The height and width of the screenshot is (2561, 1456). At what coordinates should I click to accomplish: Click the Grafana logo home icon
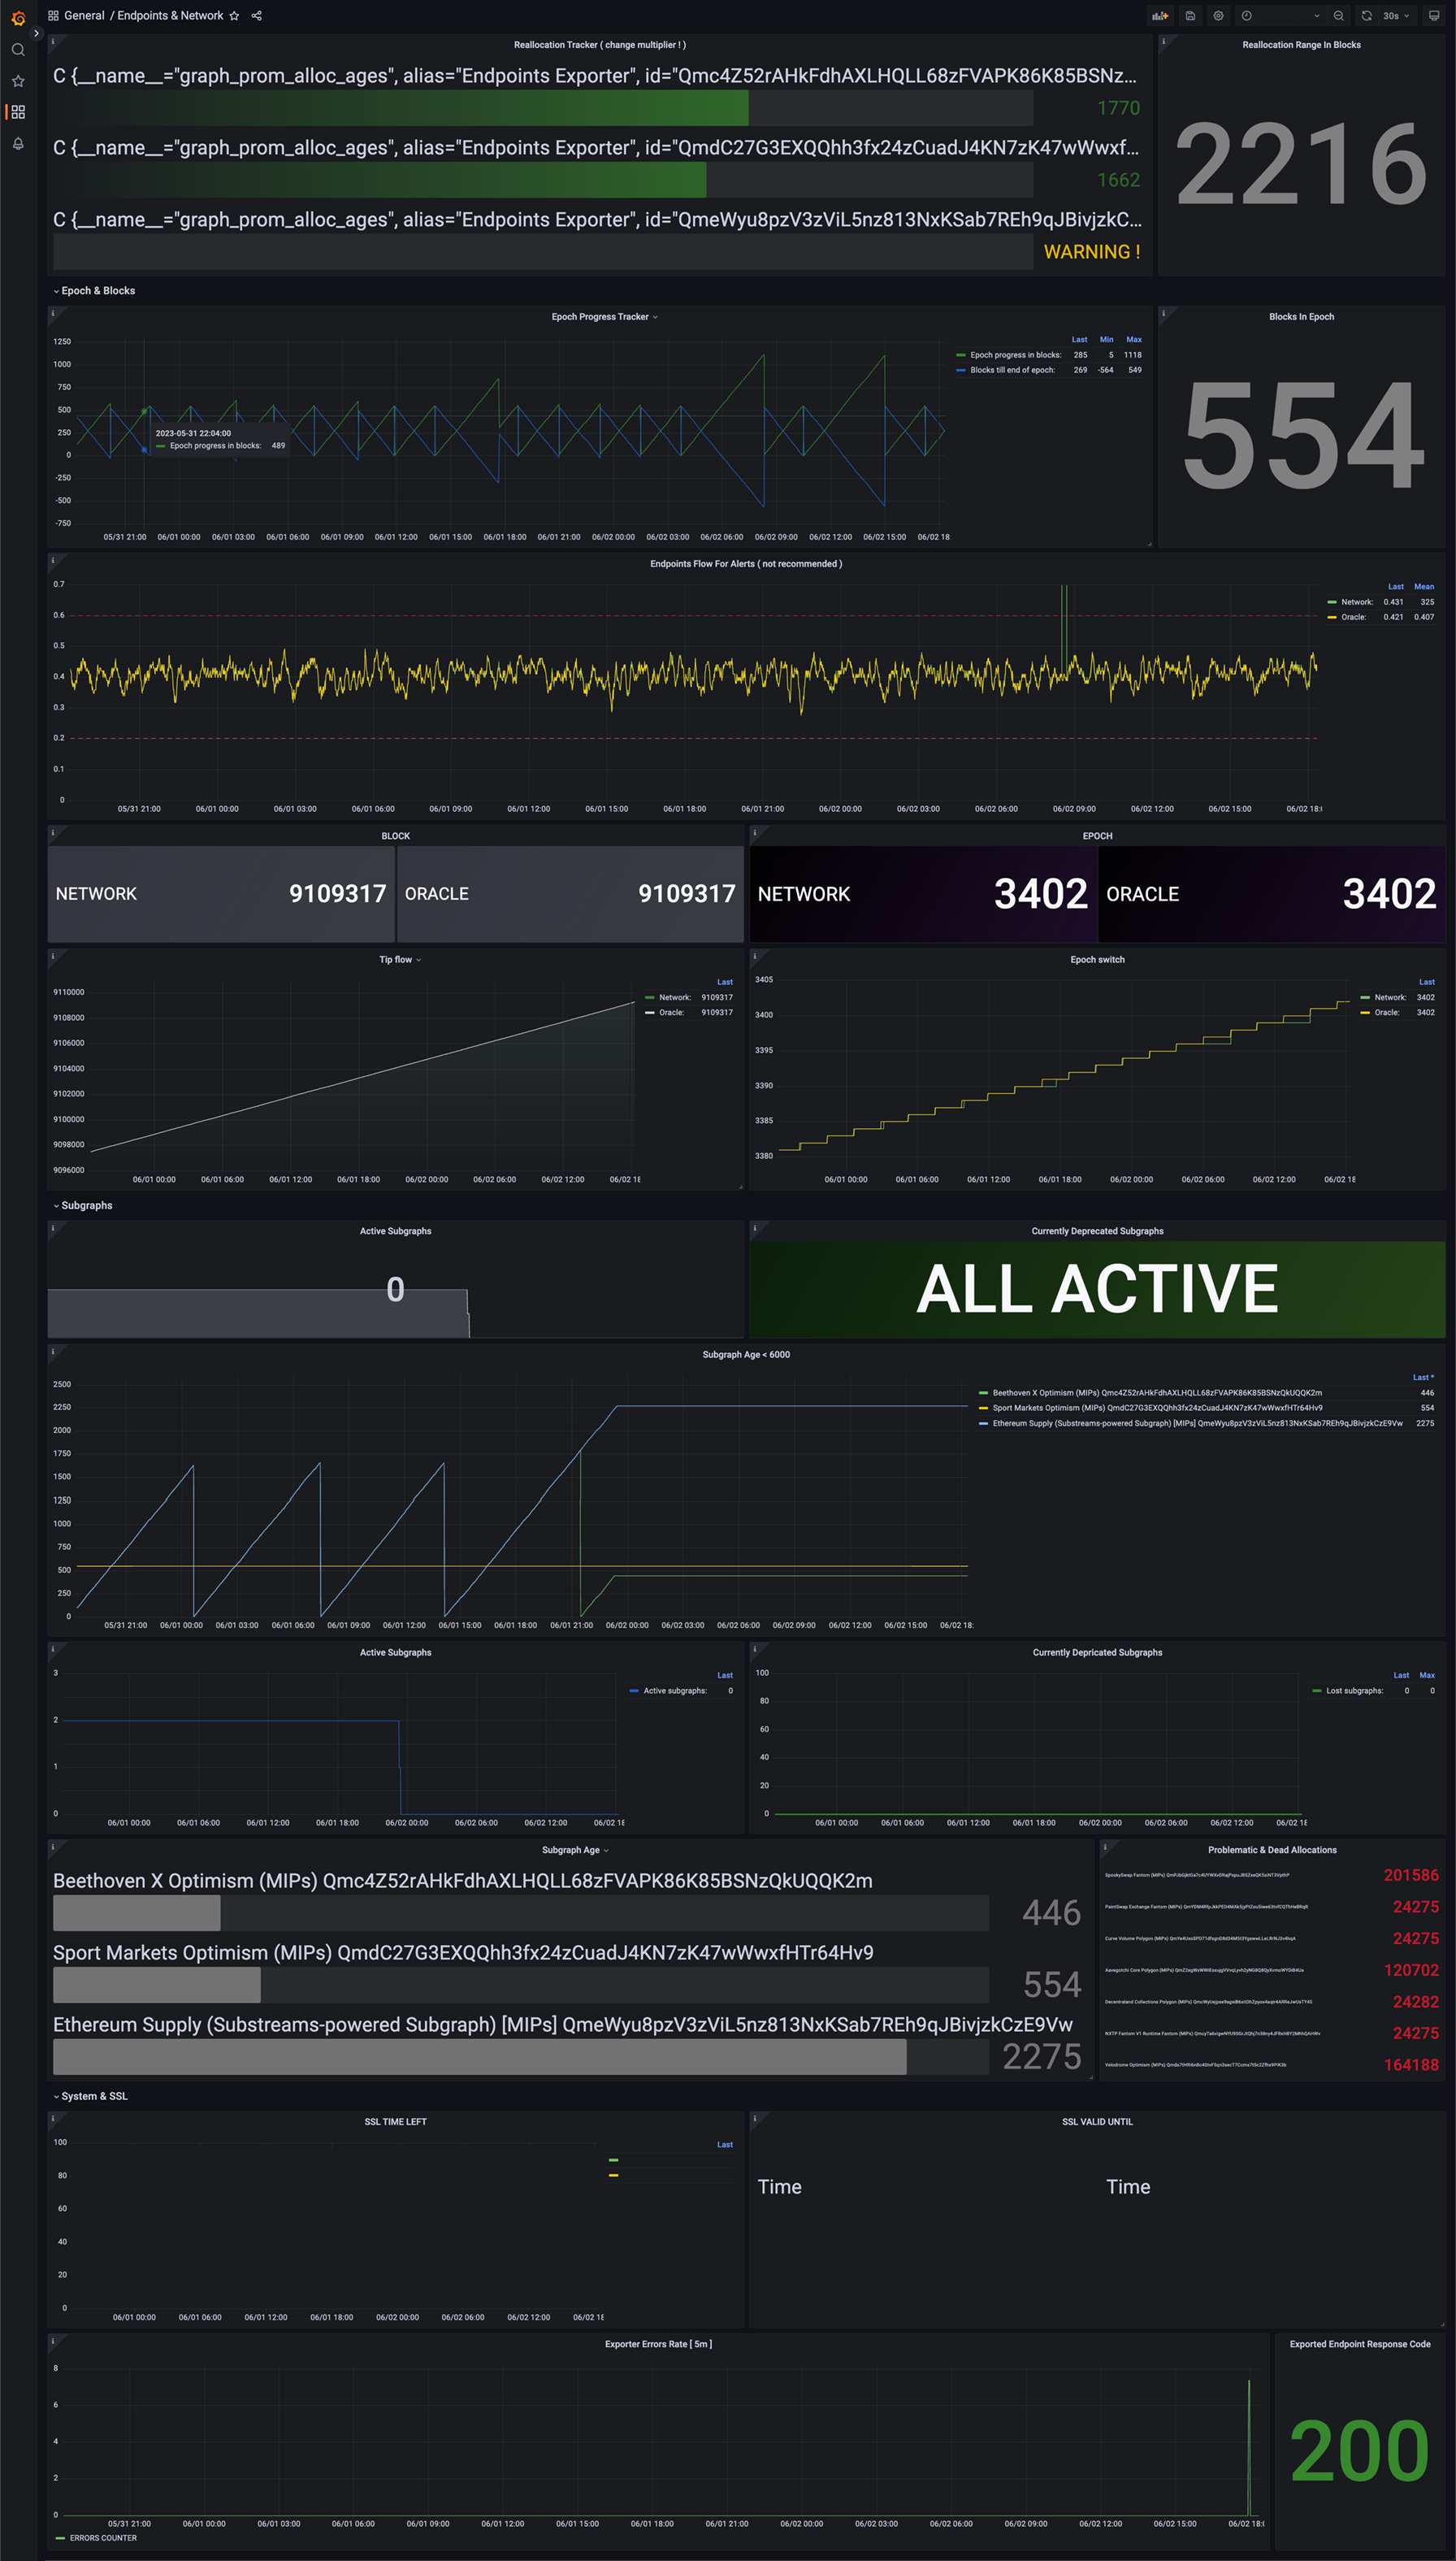click(x=18, y=17)
